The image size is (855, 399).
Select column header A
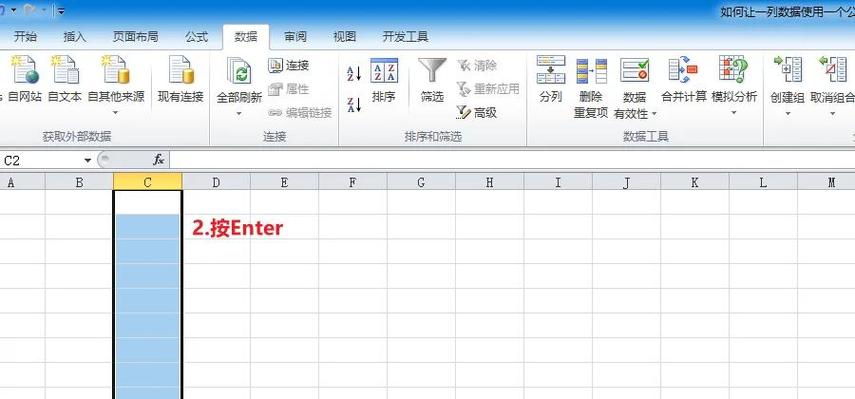click(x=22, y=182)
